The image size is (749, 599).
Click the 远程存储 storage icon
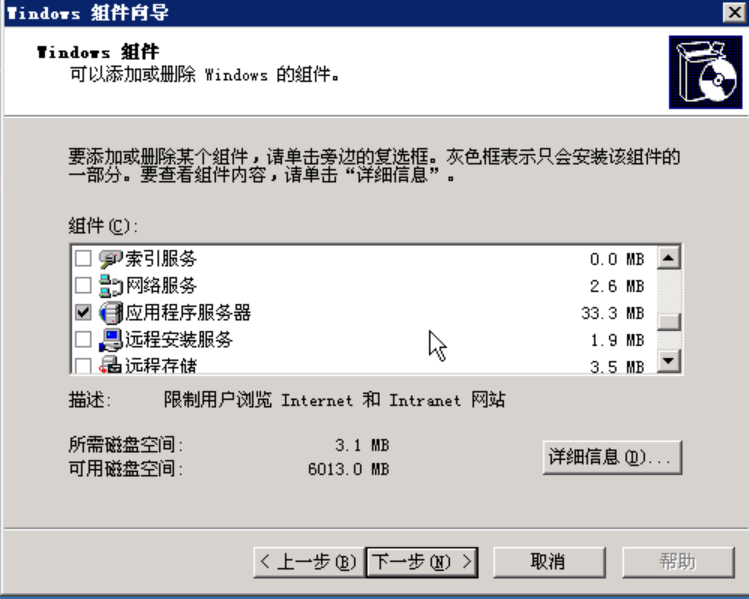tap(110, 364)
